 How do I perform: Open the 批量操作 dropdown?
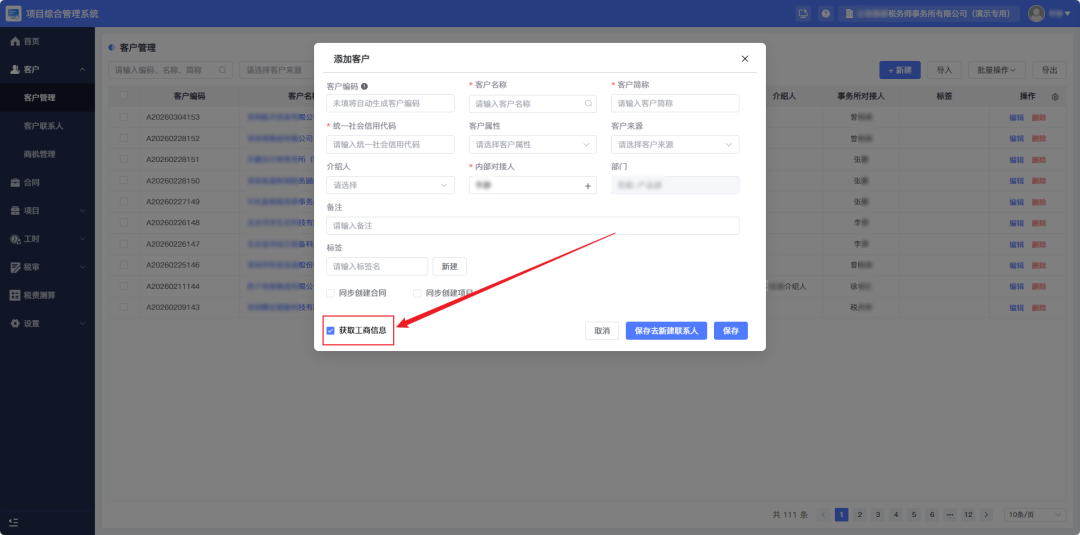point(997,70)
